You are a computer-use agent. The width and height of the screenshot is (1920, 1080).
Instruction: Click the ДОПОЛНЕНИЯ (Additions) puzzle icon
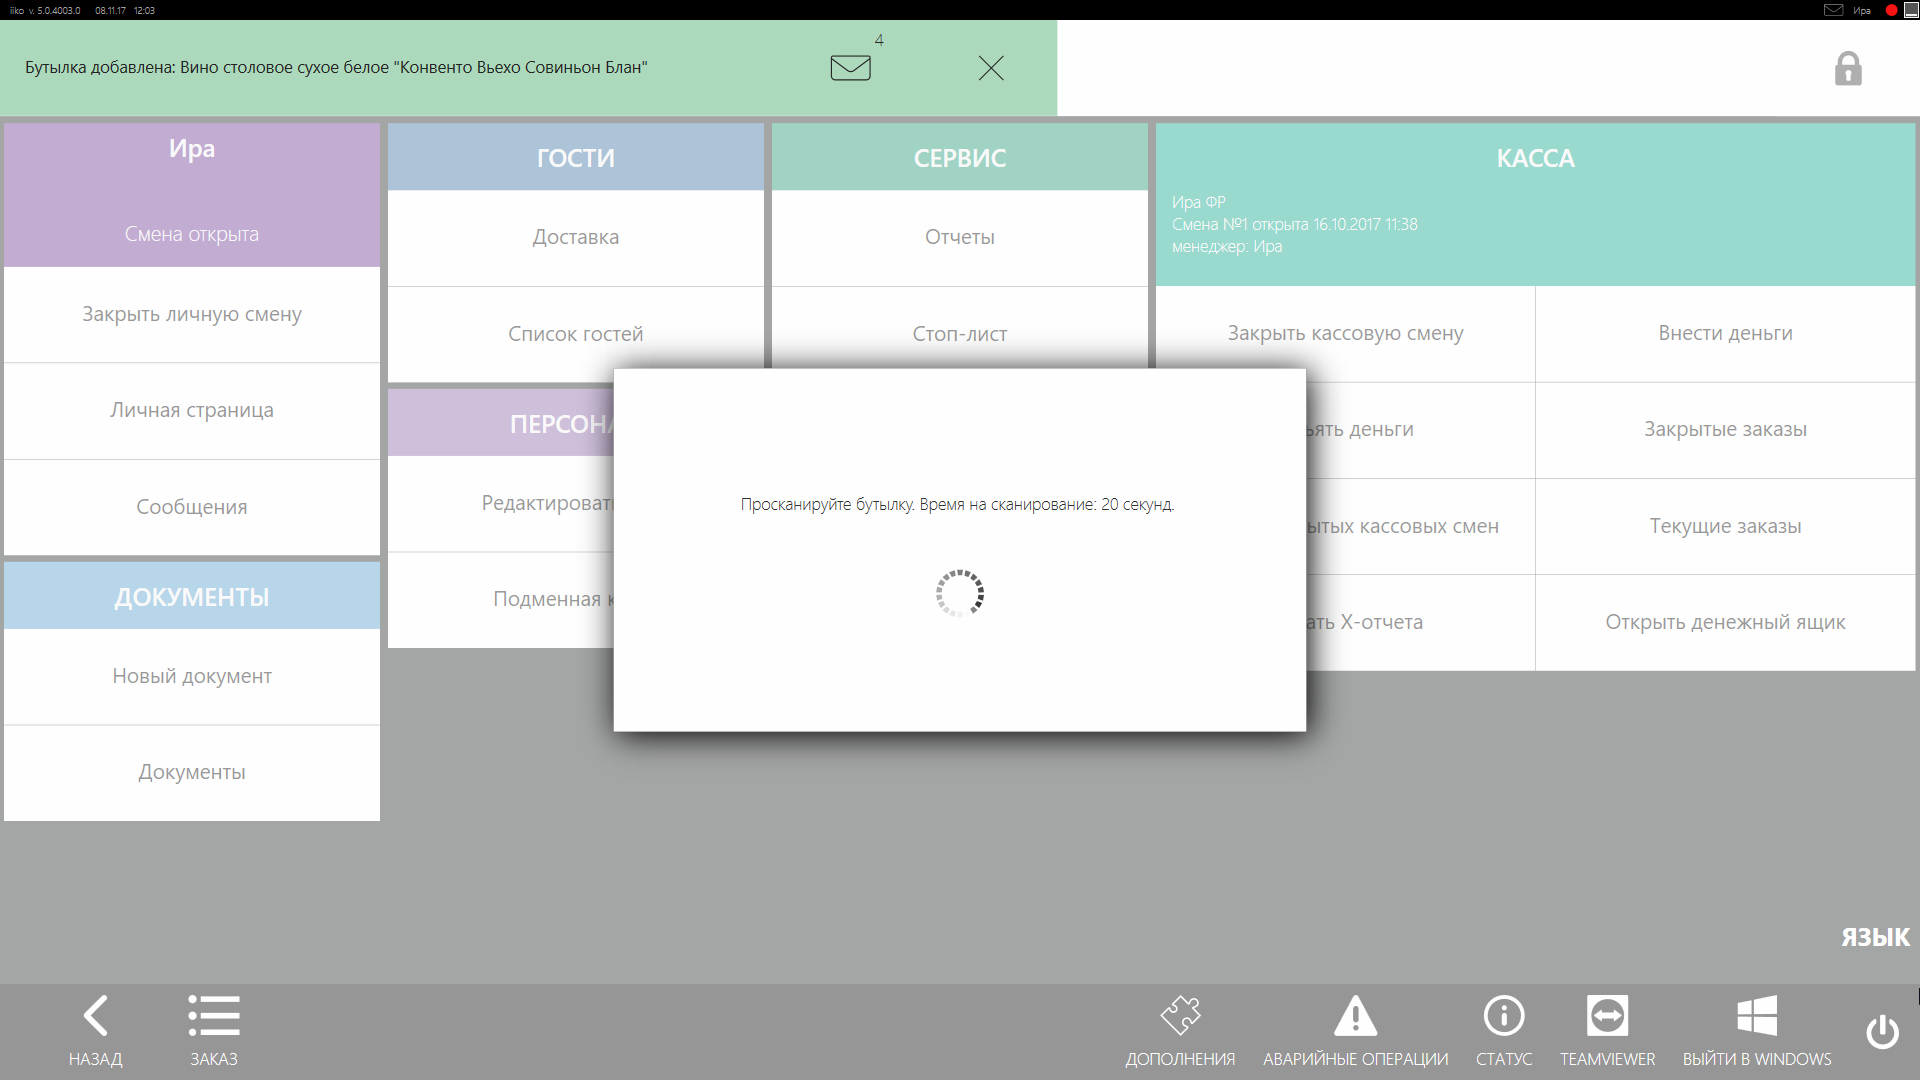(1179, 1015)
